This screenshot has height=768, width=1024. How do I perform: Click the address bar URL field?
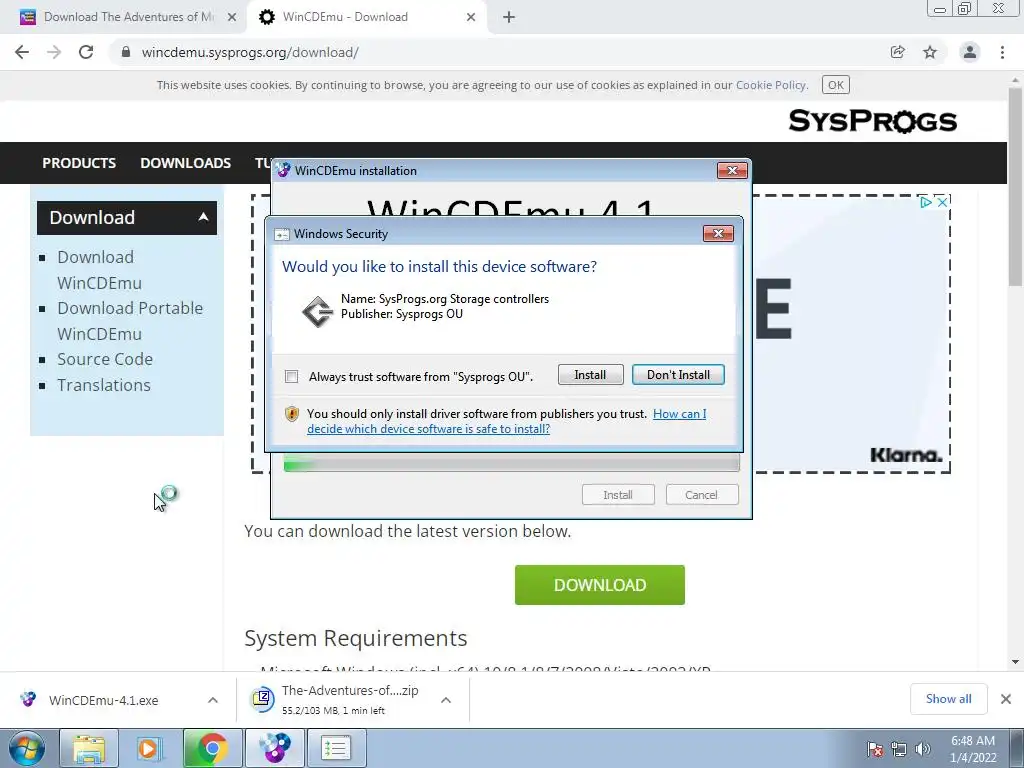click(x=496, y=52)
